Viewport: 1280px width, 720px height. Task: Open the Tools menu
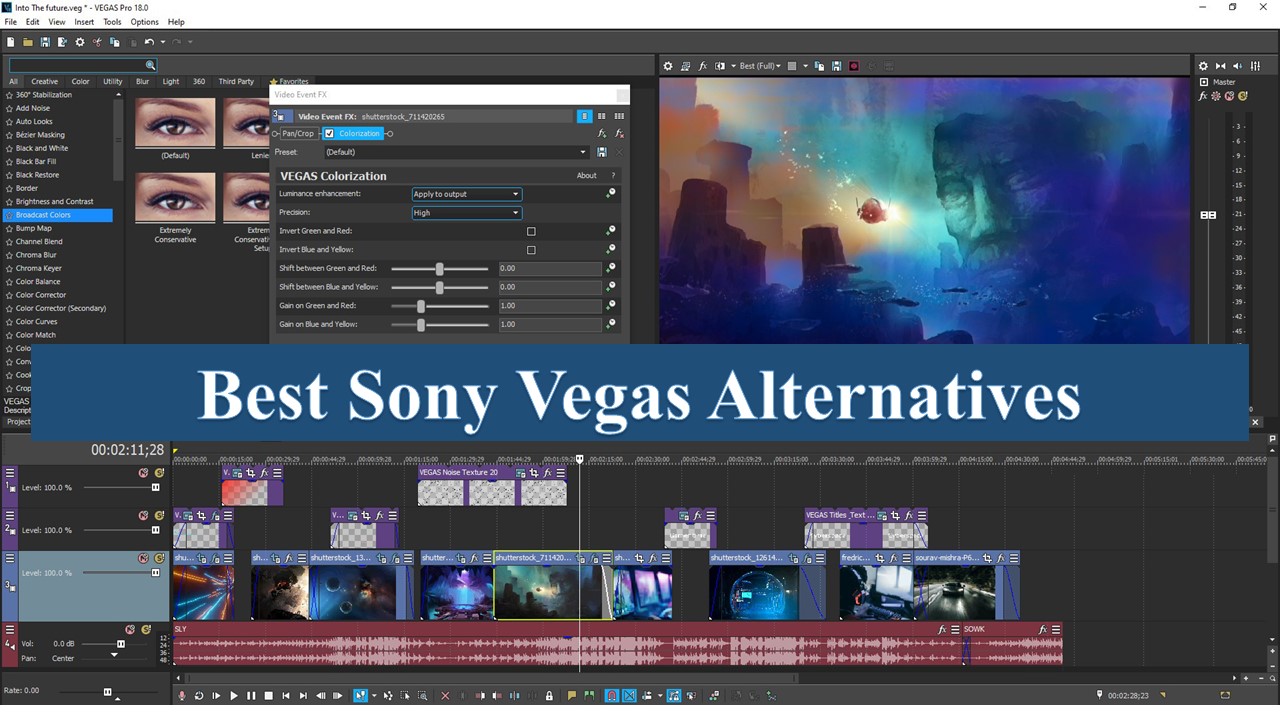click(x=112, y=21)
